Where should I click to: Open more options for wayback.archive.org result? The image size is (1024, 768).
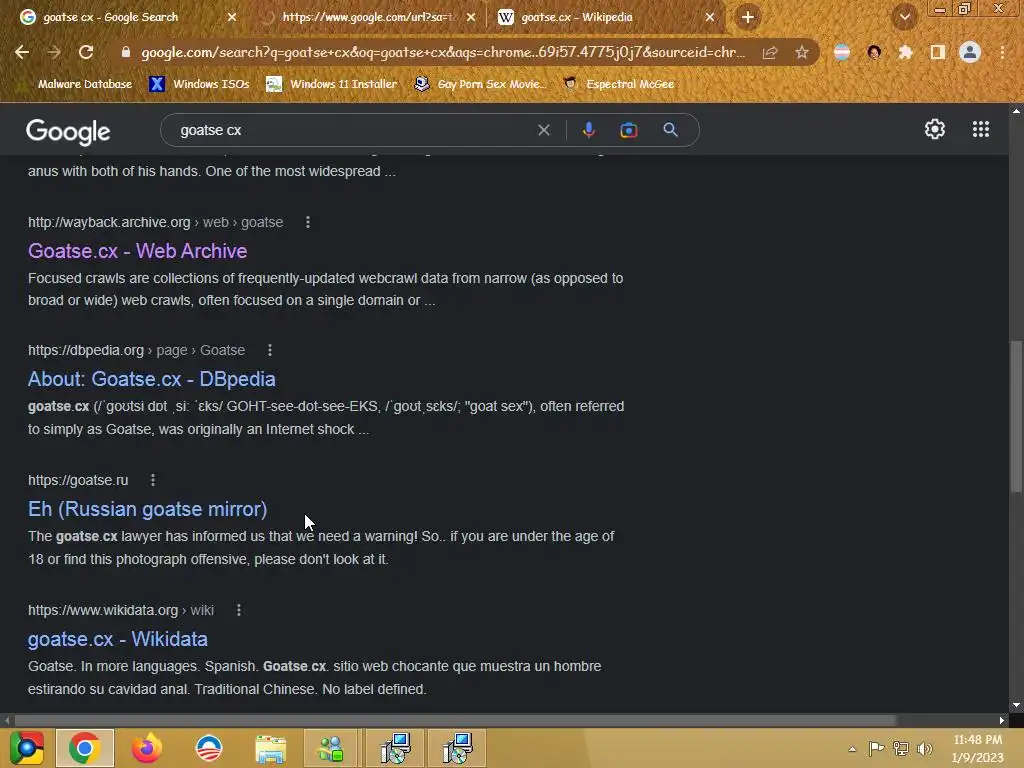(308, 222)
